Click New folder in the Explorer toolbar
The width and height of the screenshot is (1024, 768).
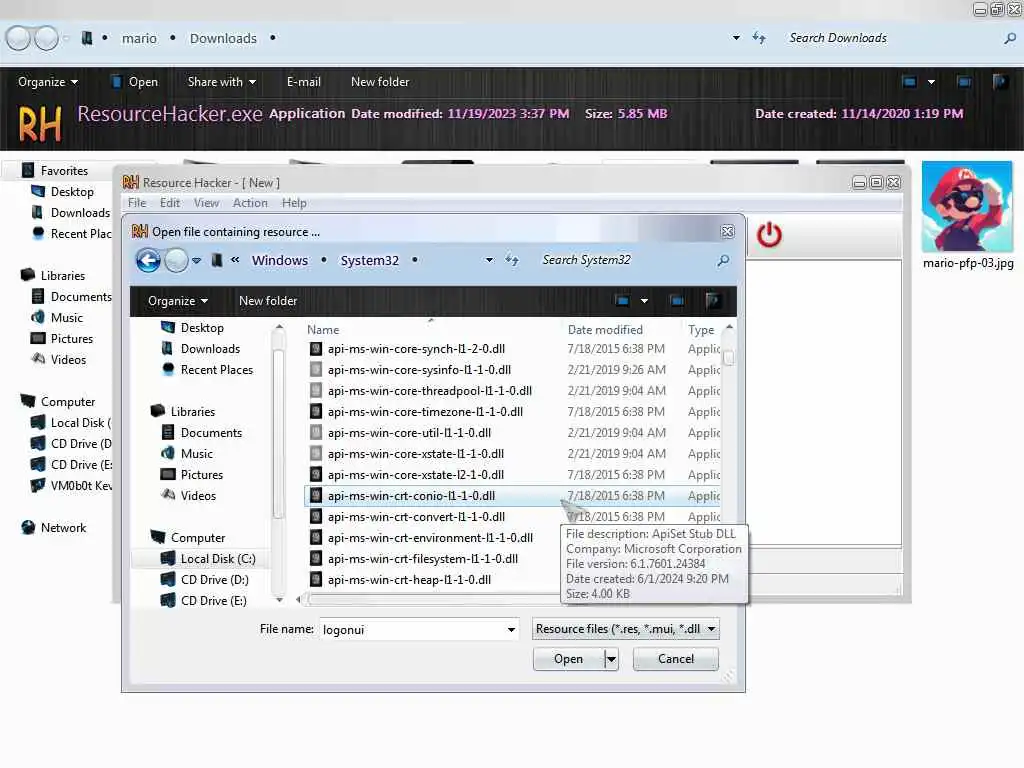point(380,82)
